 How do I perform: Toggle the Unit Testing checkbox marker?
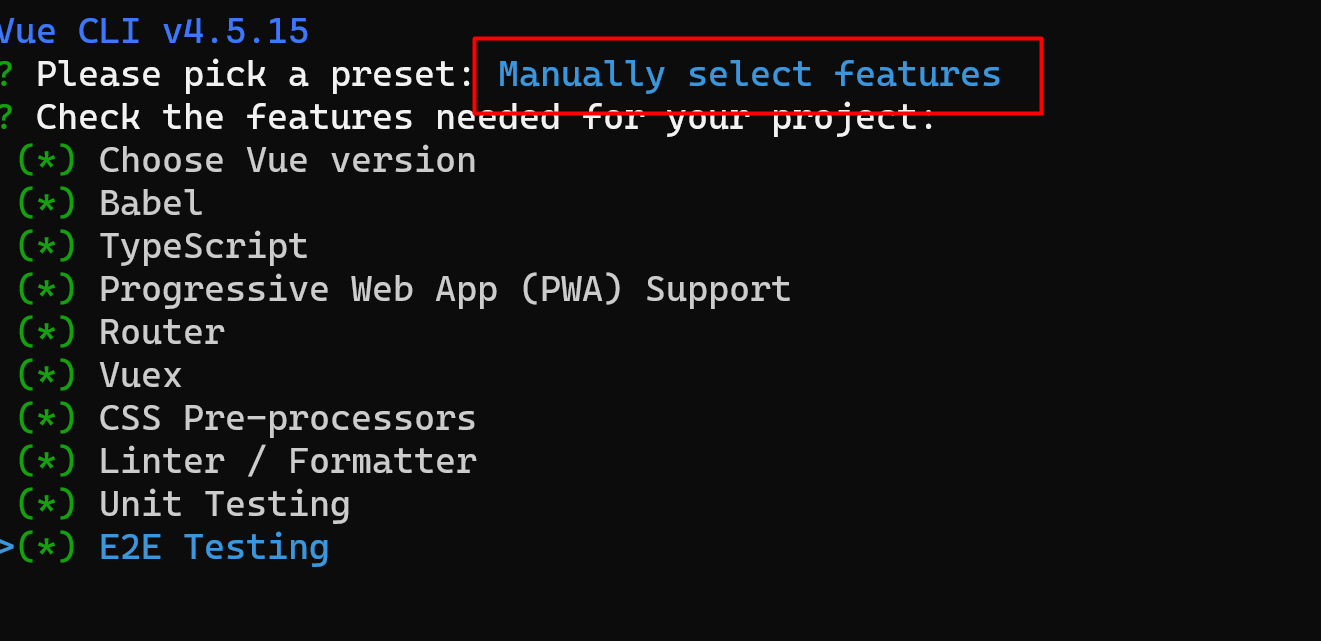click(x=47, y=505)
